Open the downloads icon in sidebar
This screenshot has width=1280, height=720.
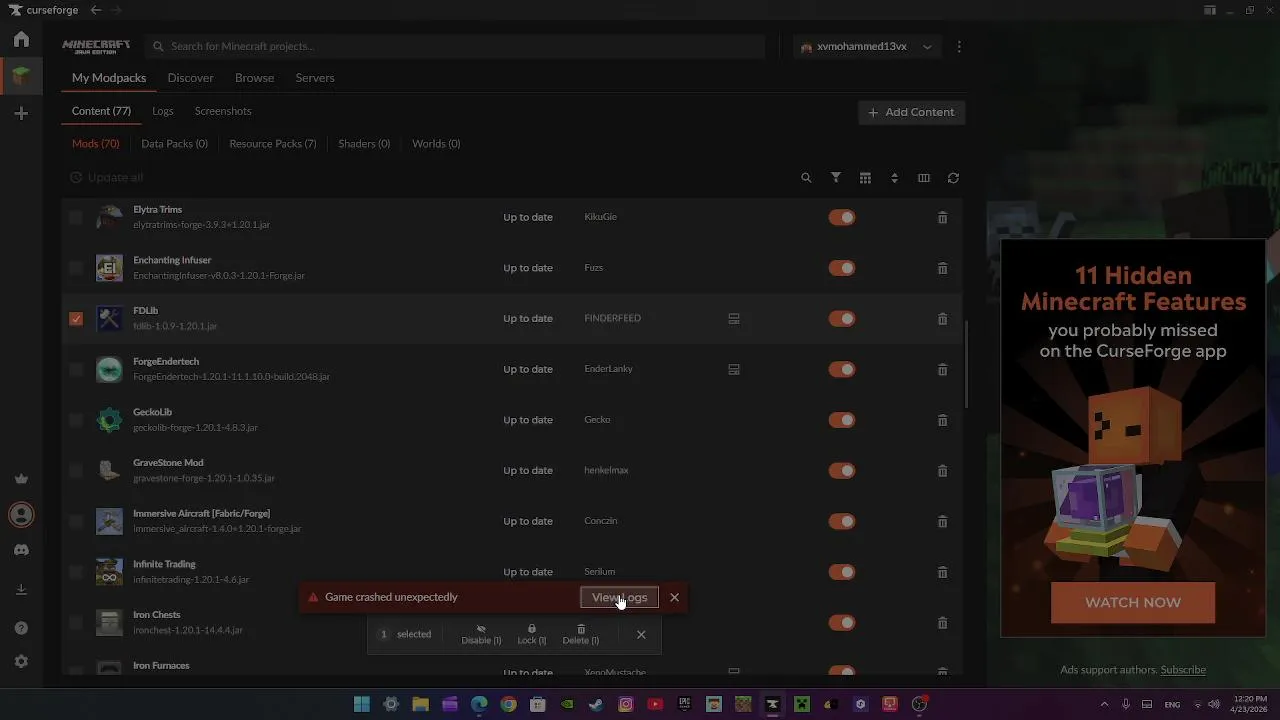[21, 590]
